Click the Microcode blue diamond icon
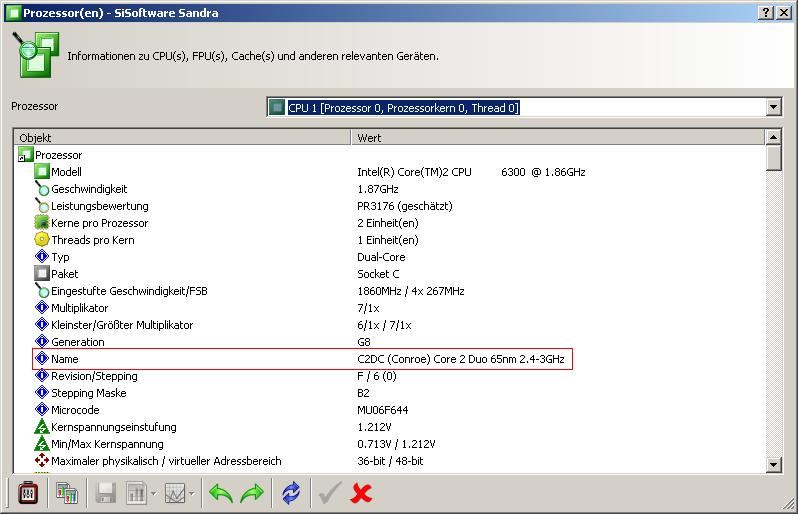The image size is (798, 514). click(x=42, y=409)
